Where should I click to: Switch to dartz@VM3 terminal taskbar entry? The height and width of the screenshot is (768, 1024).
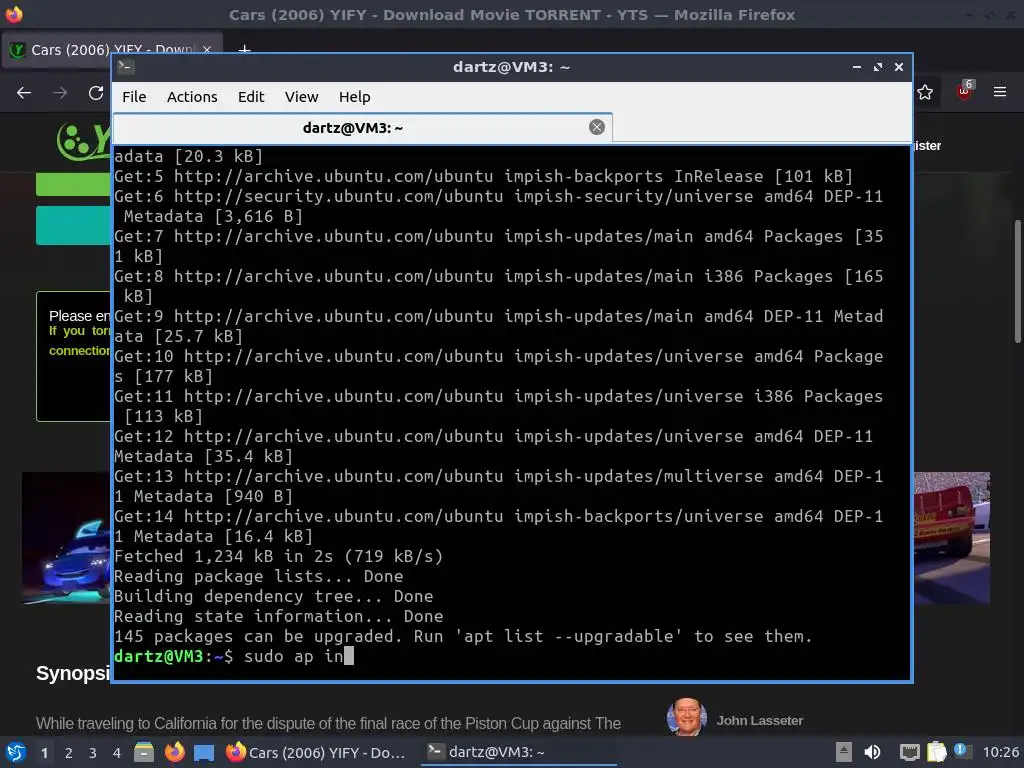click(519, 752)
